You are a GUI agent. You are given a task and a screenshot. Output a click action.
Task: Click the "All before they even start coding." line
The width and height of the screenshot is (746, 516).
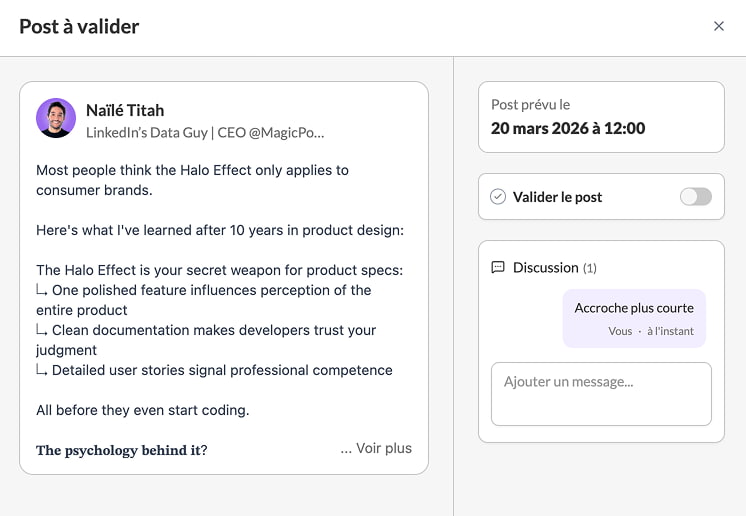[x=142, y=410]
